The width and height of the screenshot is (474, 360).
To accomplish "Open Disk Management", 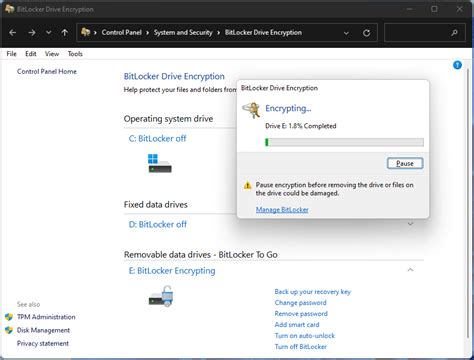I will click(43, 330).
